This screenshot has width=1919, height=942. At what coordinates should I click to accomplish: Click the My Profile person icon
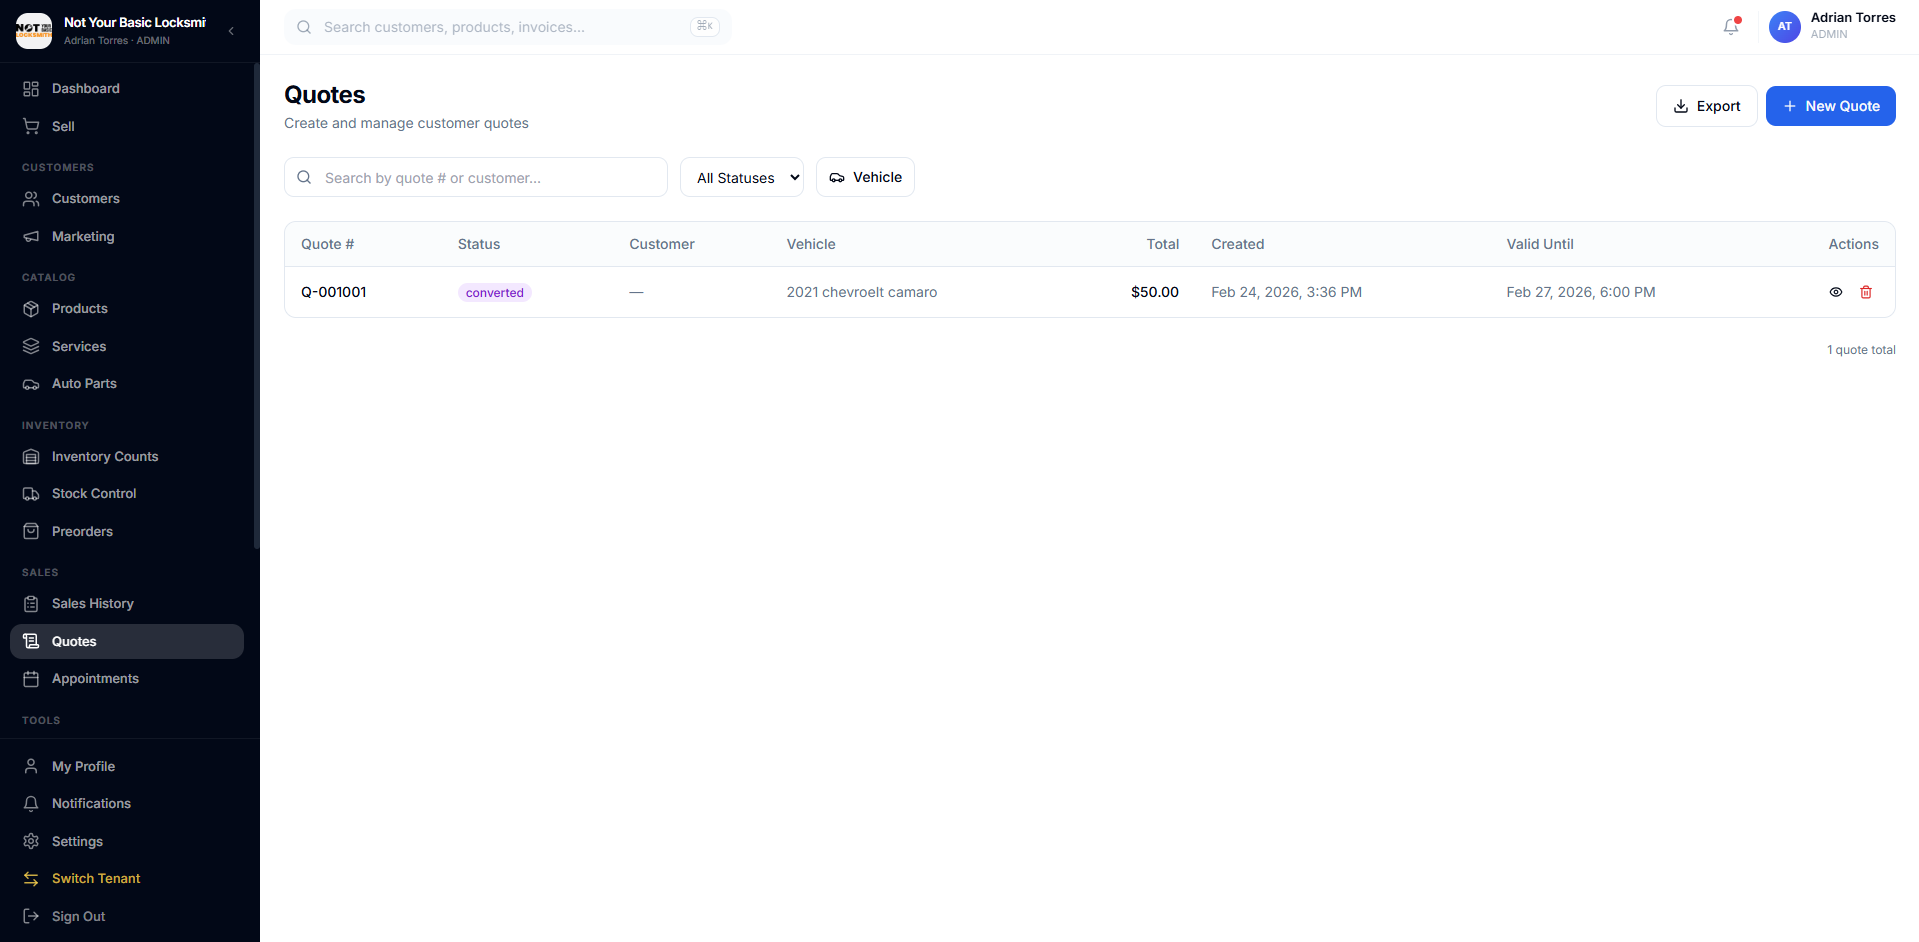[x=31, y=767]
